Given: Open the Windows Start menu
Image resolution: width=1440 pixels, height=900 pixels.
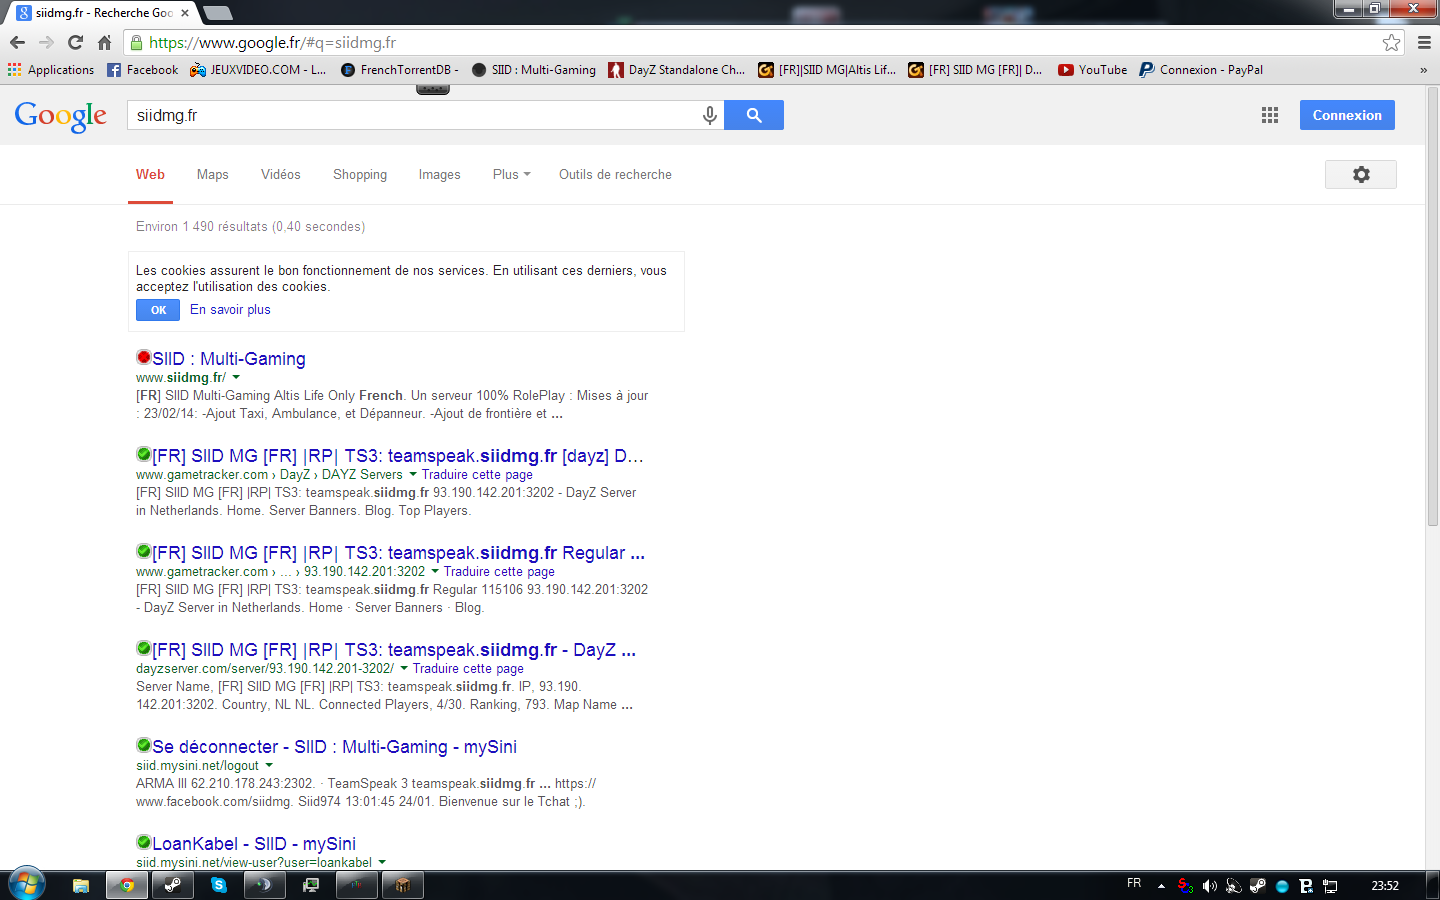Looking at the screenshot, I should (x=27, y=884).
